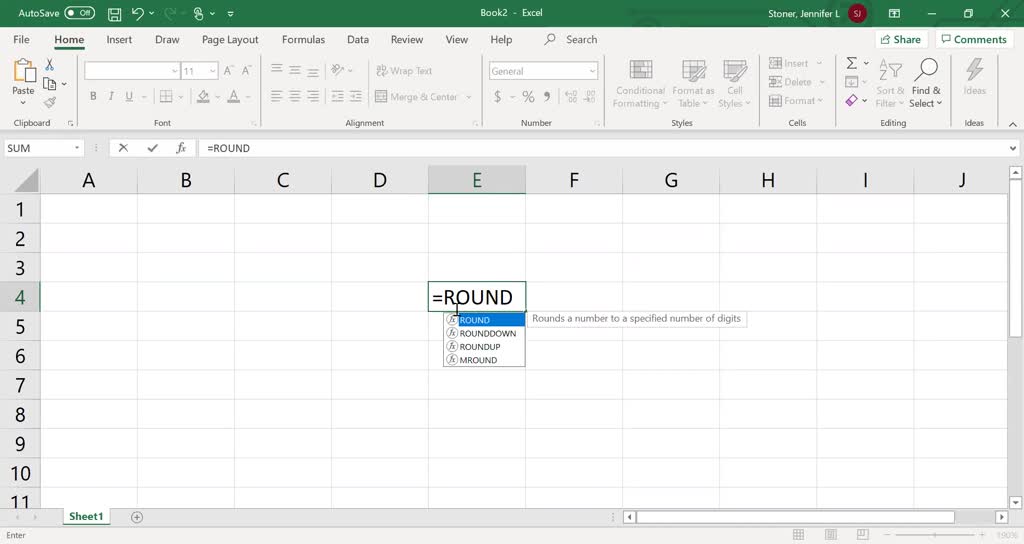Open the font size dropdown
Image resolution: width=1024 pixels, height=544 pixels.
click(212, 71)
